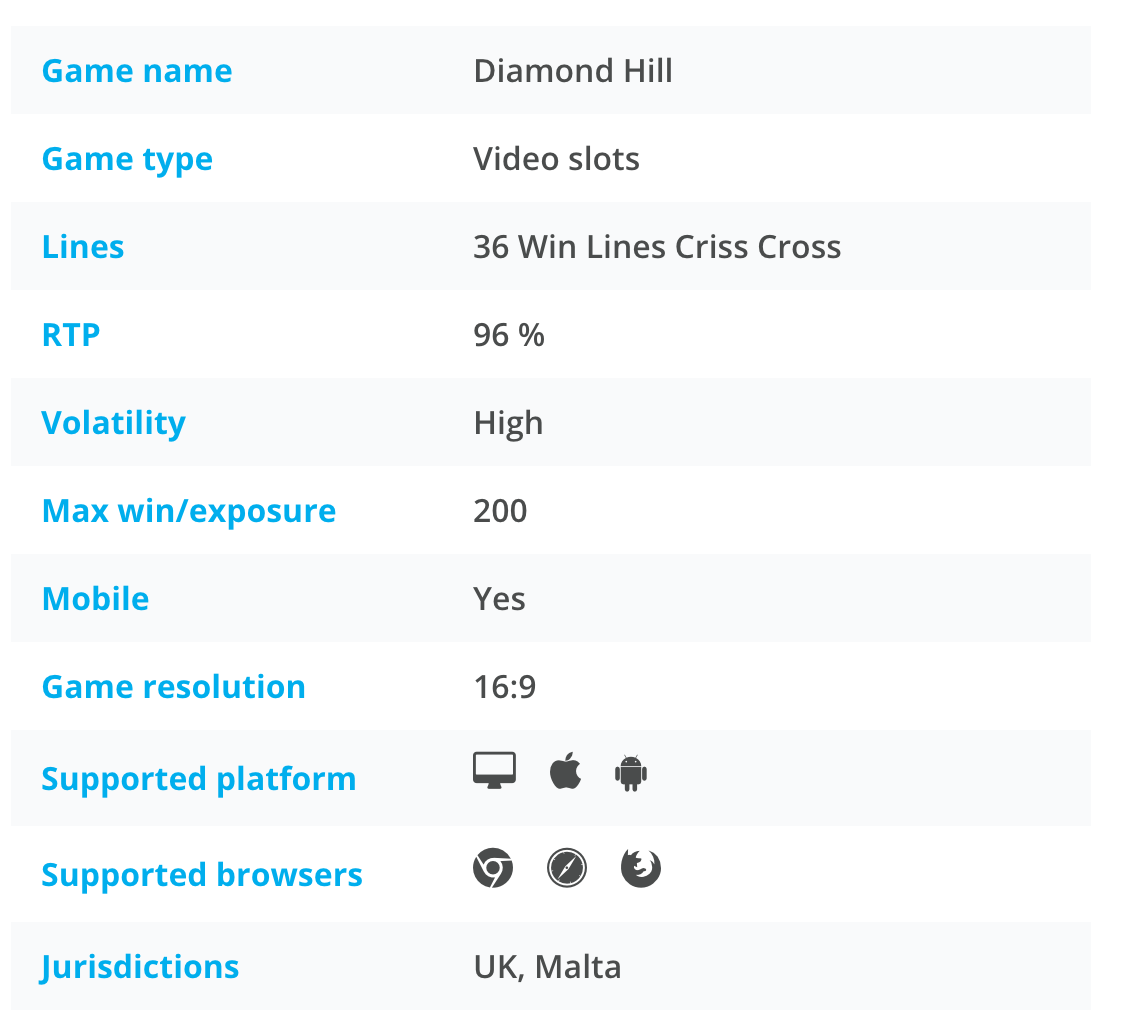Select the Lines row label
Screen dimensions: 1141x1013
[x=83, y=247]
